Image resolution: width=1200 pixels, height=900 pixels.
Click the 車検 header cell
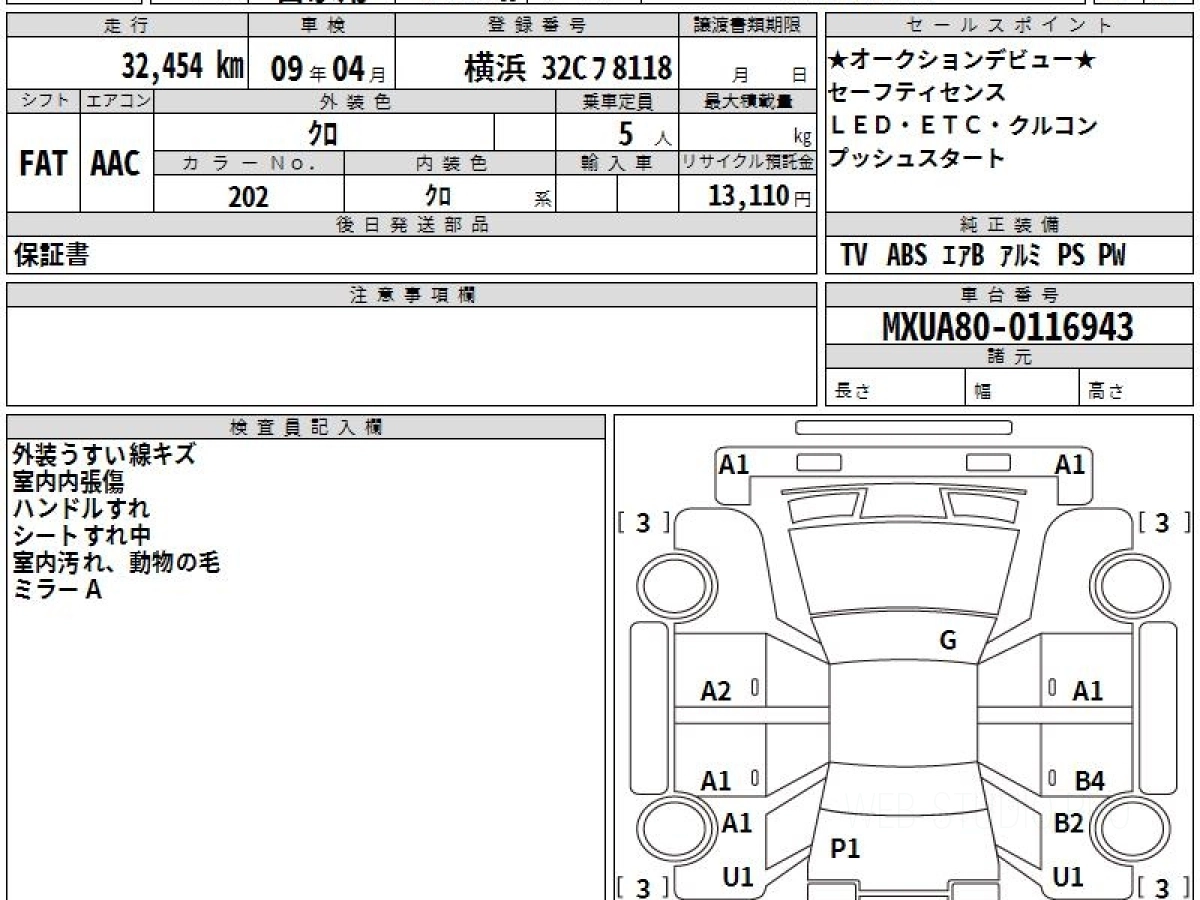321,26
